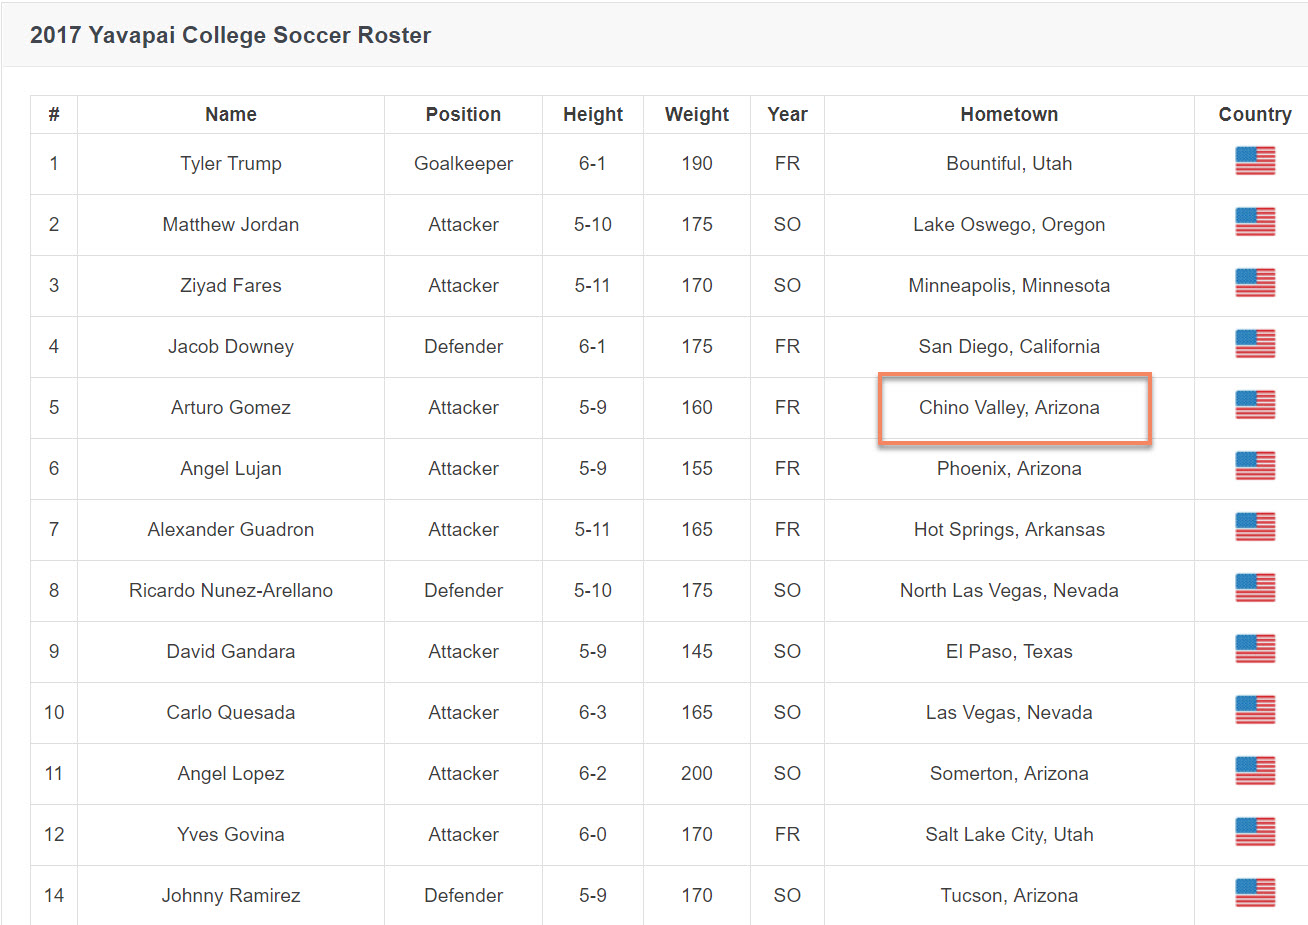Select the Goalkeeper position cell
Image resolution: width=1308 pixels, height=925 pixels.
click(463, 164)
